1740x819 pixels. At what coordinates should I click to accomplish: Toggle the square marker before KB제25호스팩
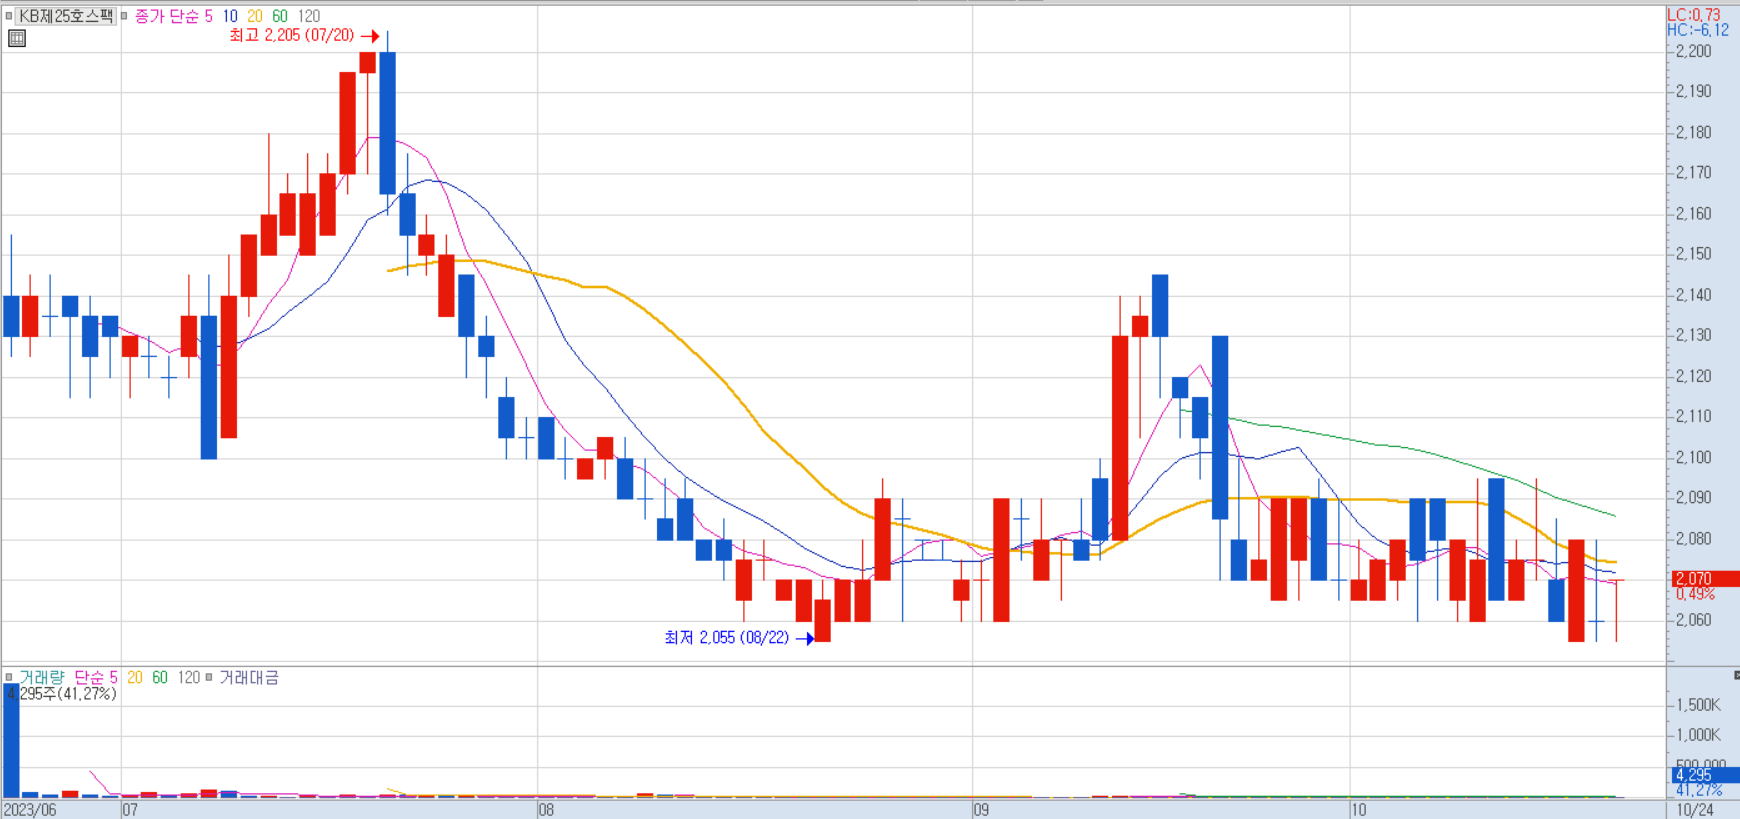click(9, 16)
